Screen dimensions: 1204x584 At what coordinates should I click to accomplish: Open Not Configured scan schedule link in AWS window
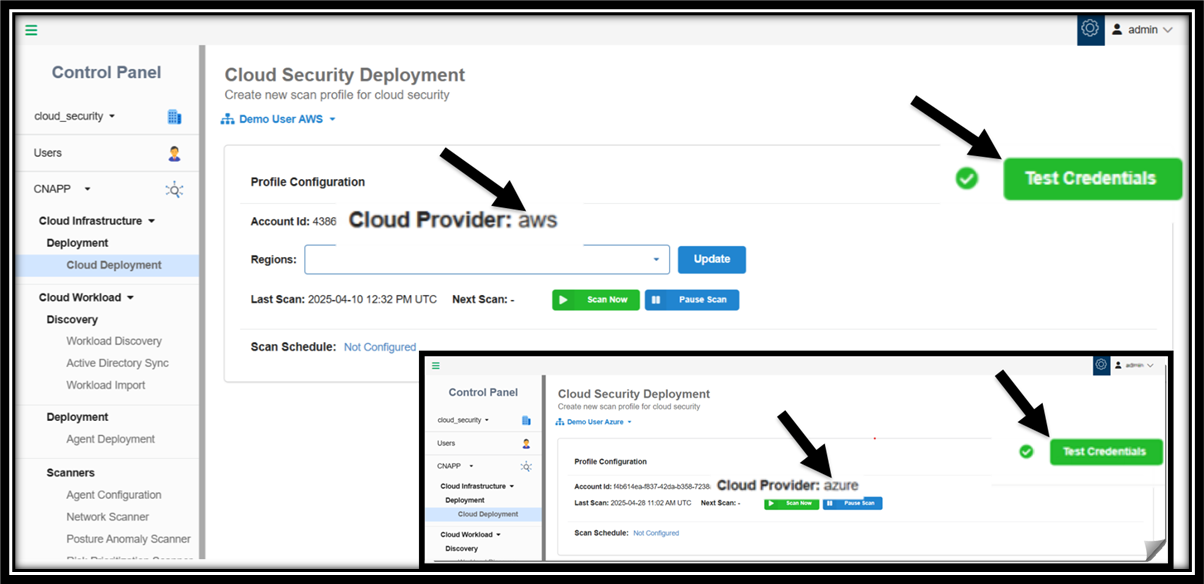380,347
